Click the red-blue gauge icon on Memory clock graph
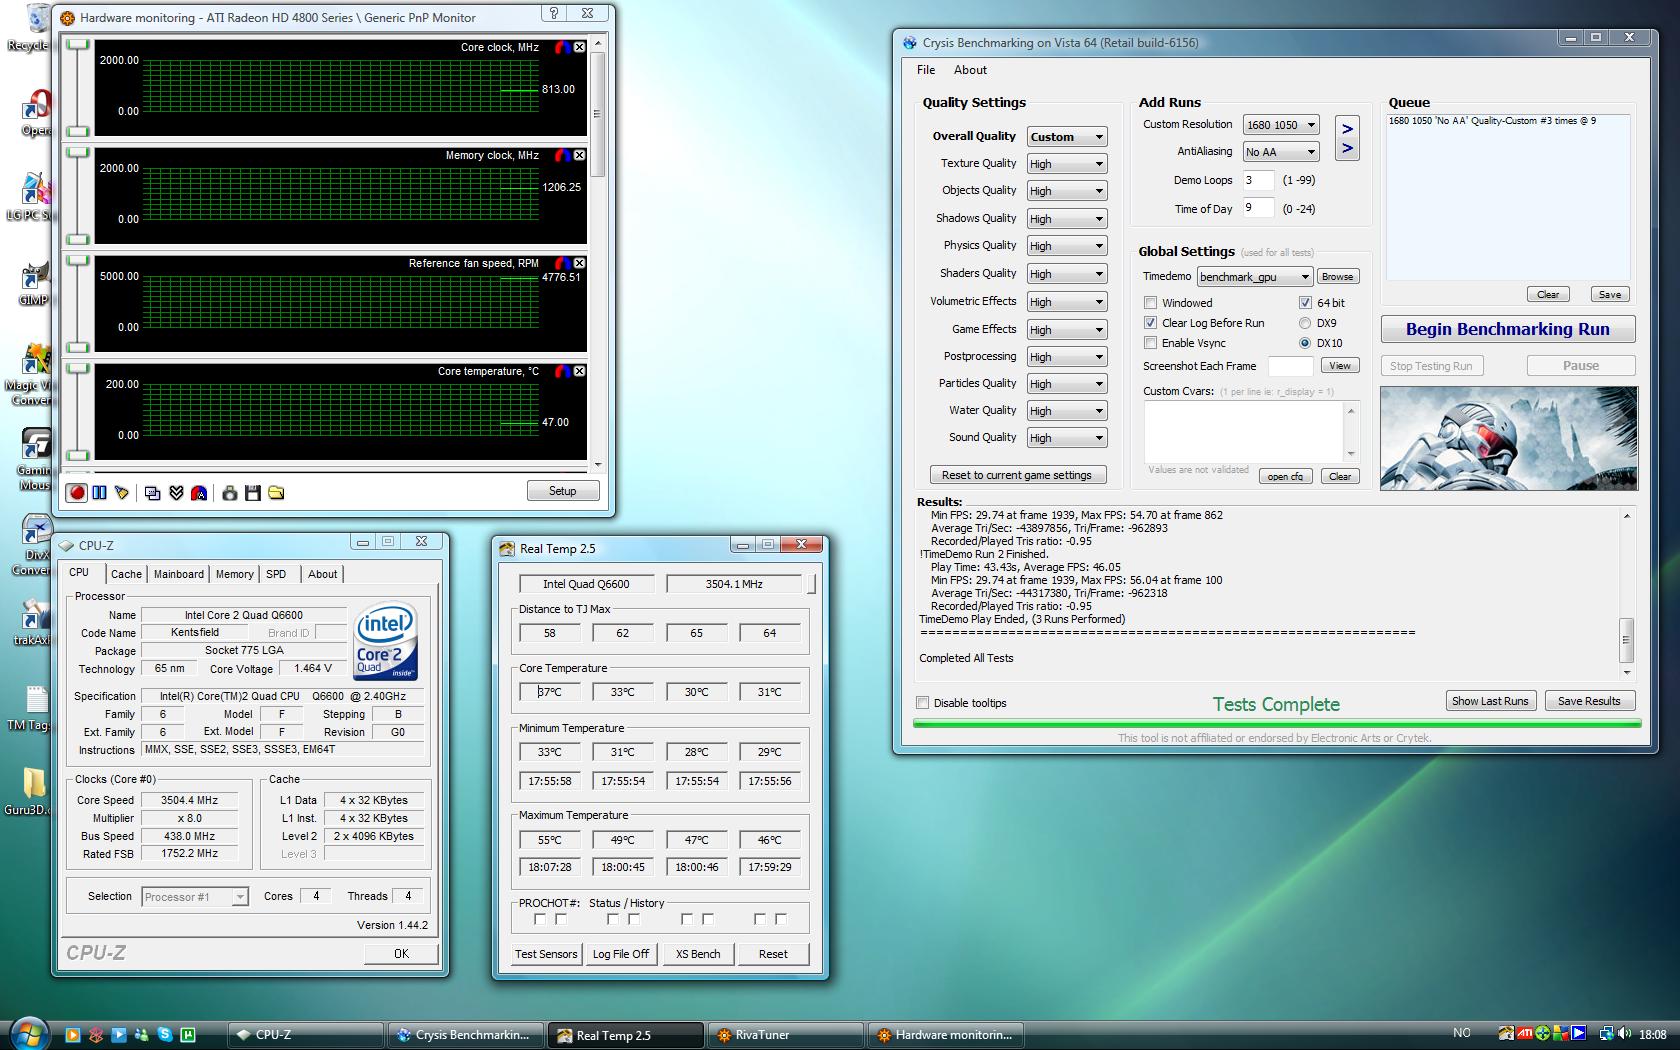This screenshot has width=1680, height=1050. (563, 155)
